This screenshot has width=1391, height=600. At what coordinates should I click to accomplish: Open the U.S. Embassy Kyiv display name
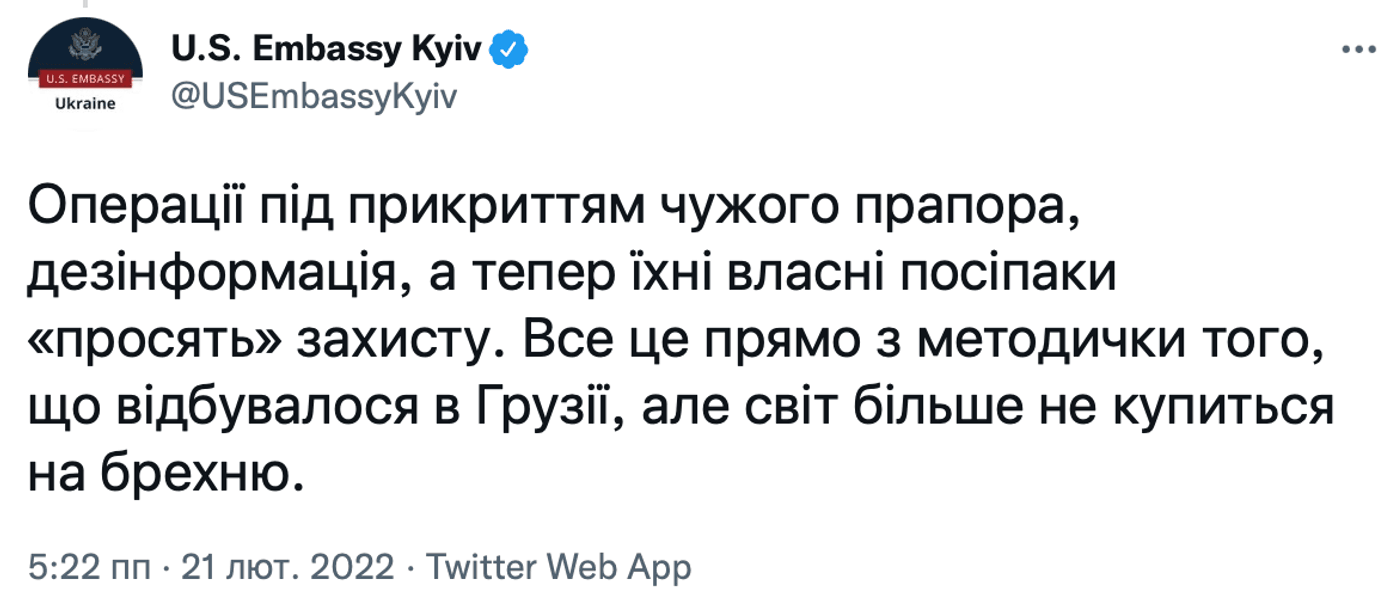[329, 48]
